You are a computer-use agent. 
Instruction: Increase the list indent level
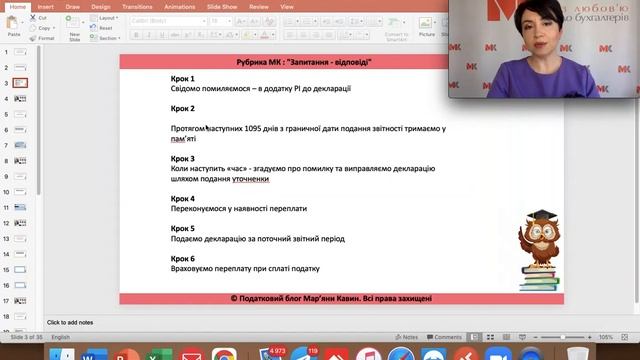tap(339, 21)
